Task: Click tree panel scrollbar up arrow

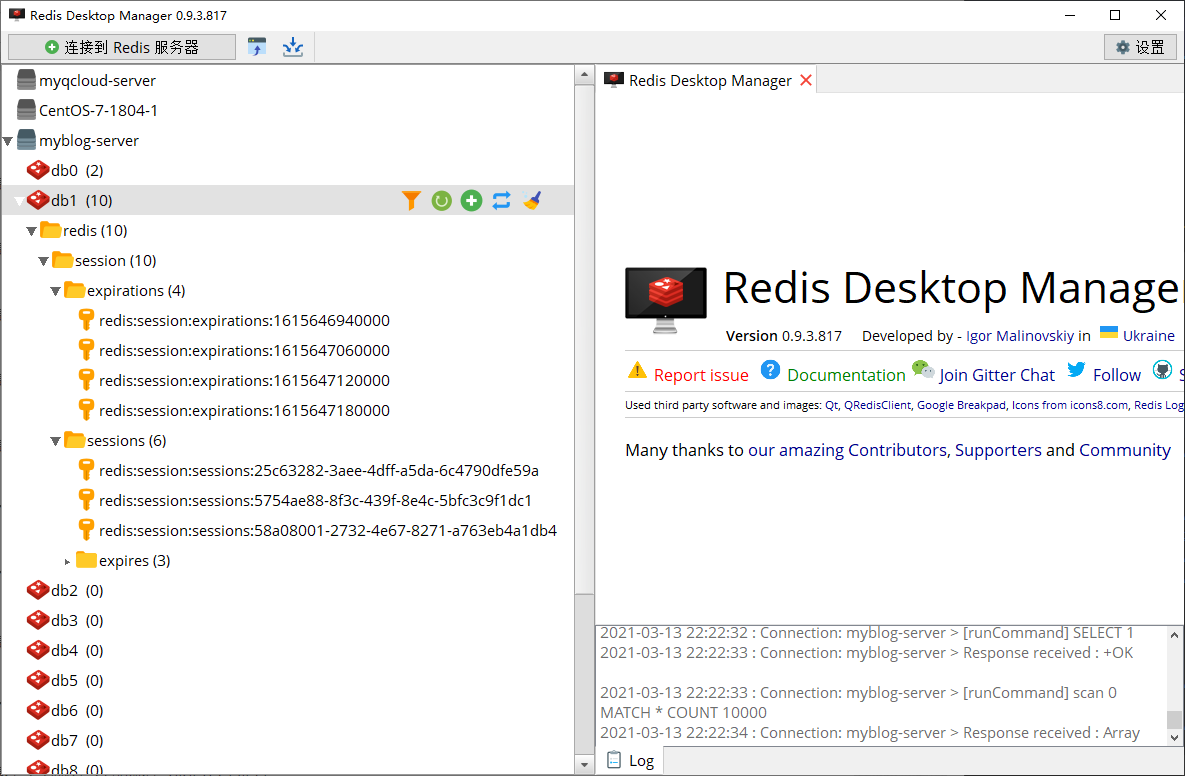Action: coord(584,74)
